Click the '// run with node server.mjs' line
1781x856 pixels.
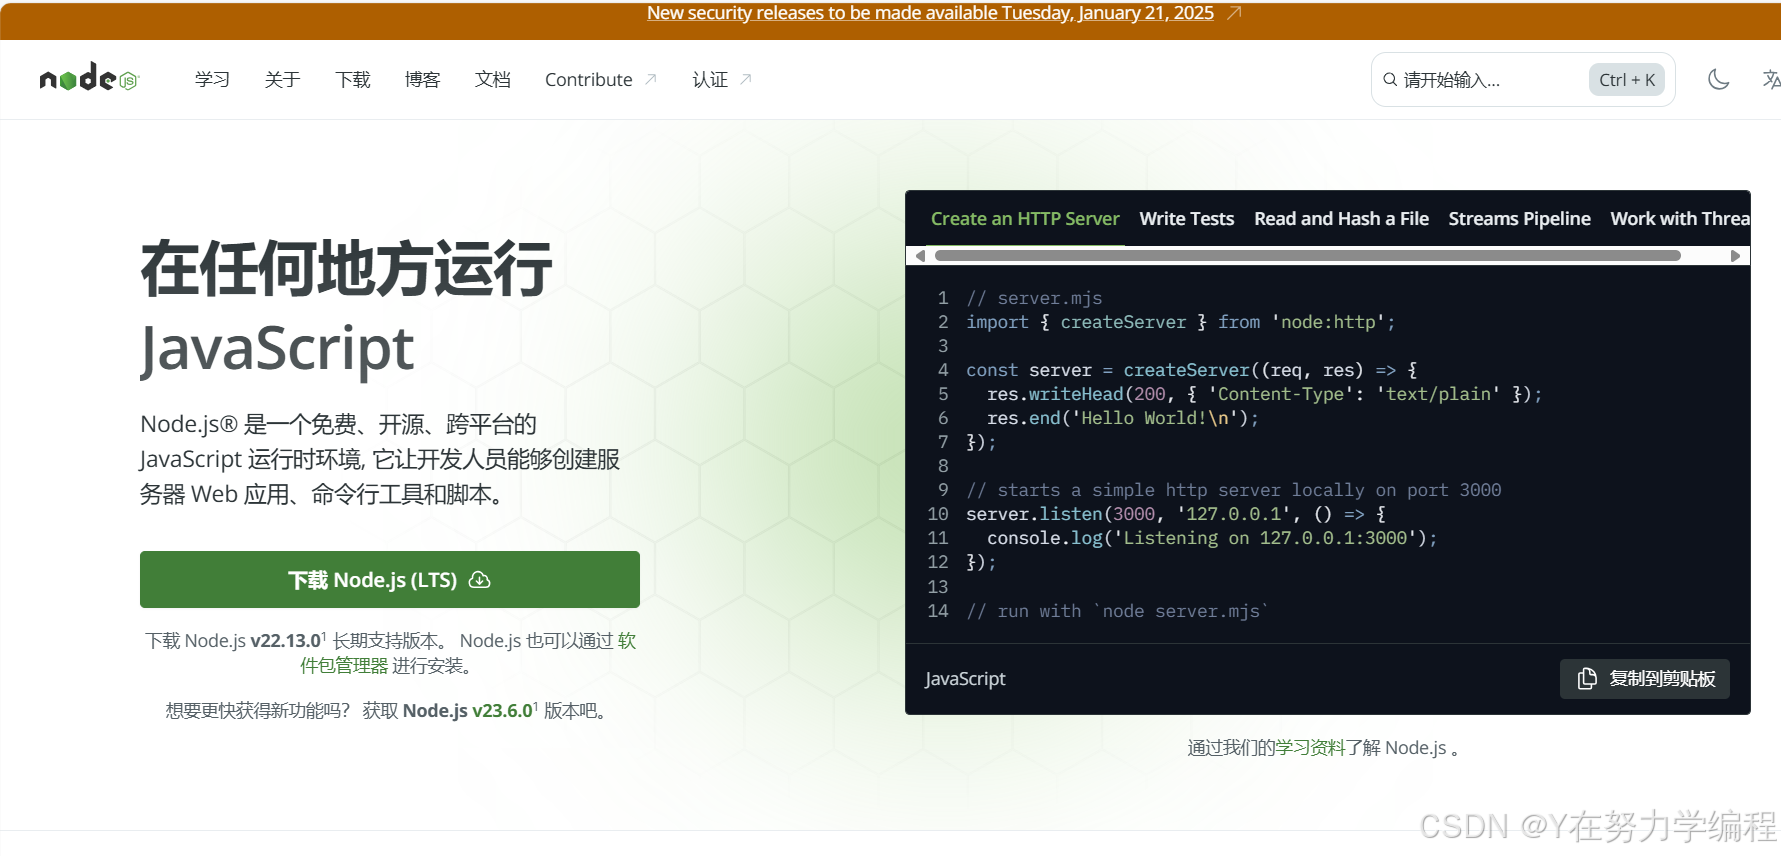click(1117, 611)
